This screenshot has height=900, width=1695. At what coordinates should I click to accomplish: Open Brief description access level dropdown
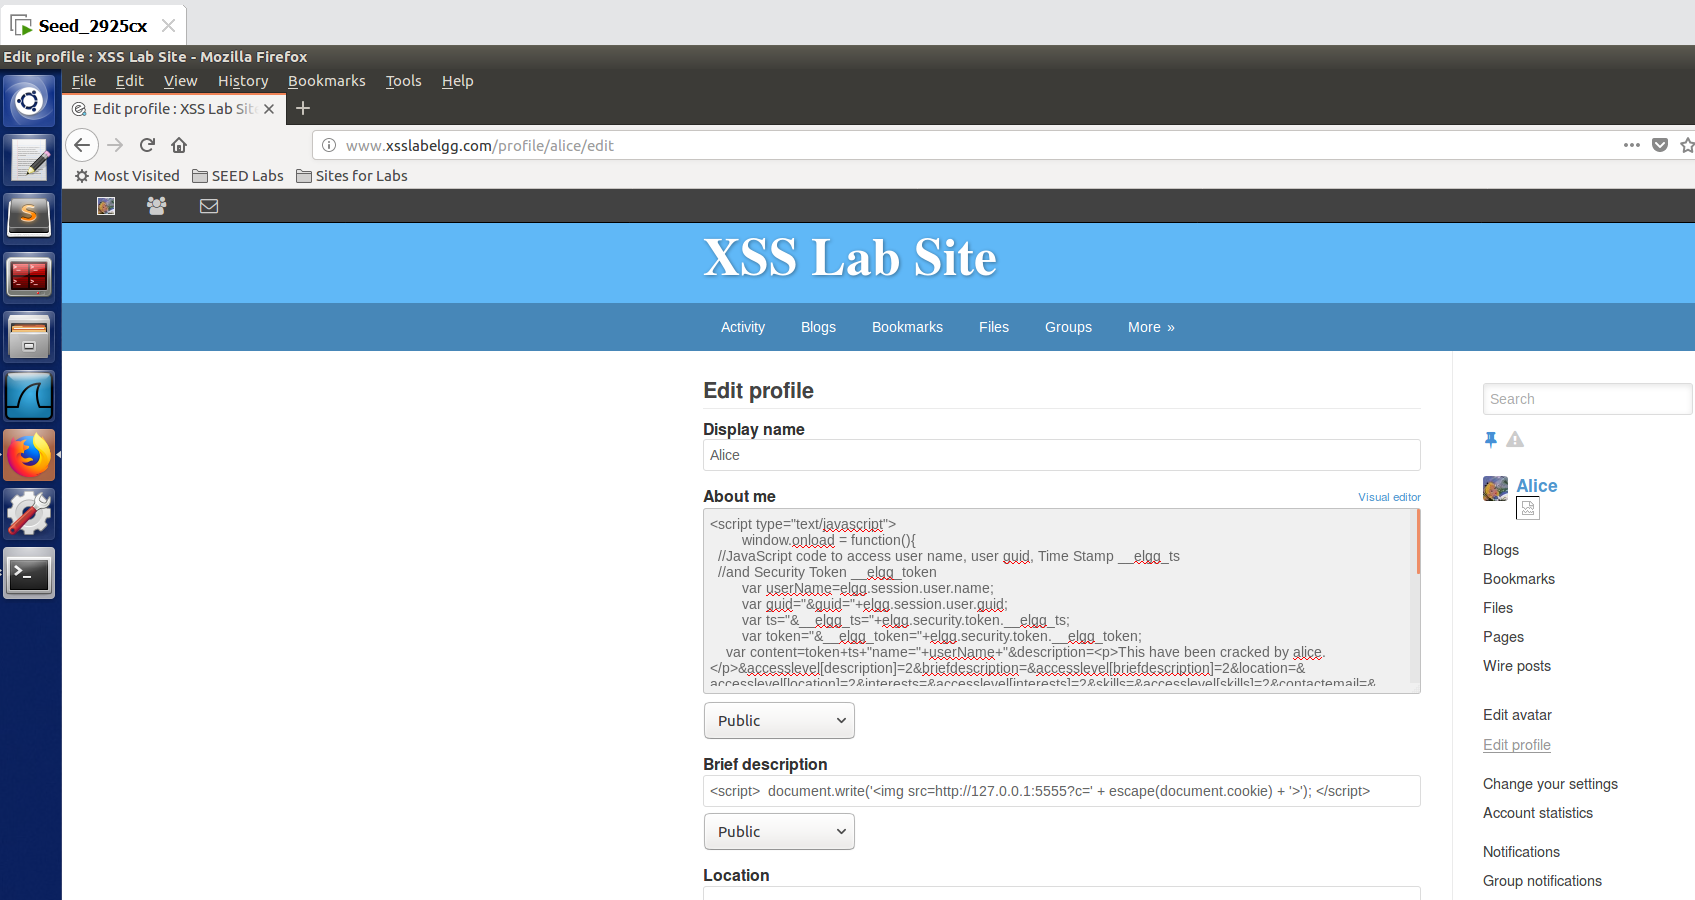(779, 832)
